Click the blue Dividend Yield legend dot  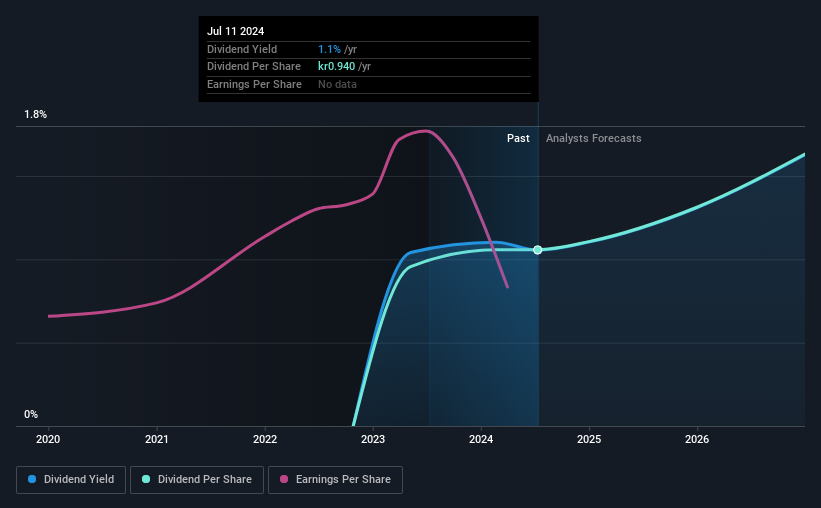(32, 479)
